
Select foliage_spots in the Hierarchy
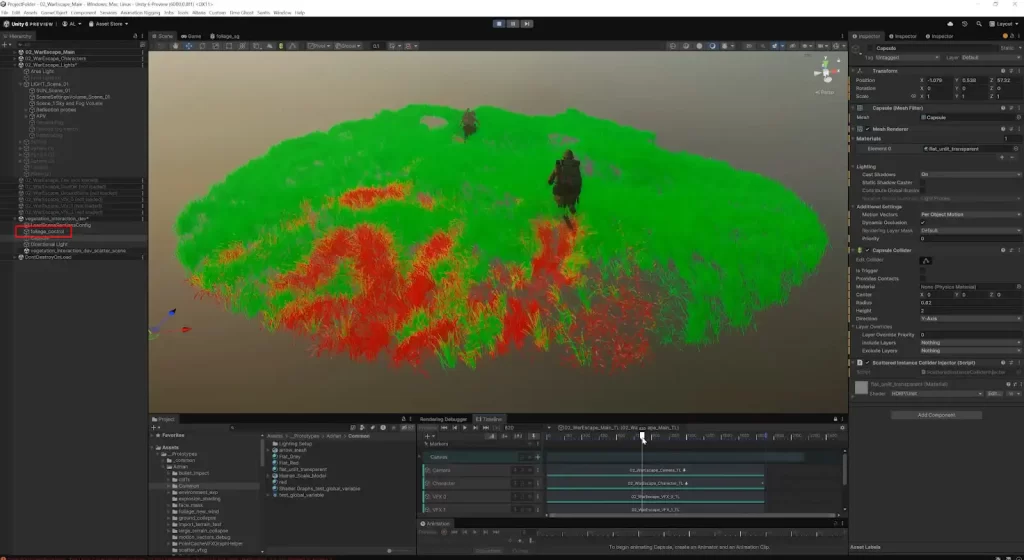point(48,231)
